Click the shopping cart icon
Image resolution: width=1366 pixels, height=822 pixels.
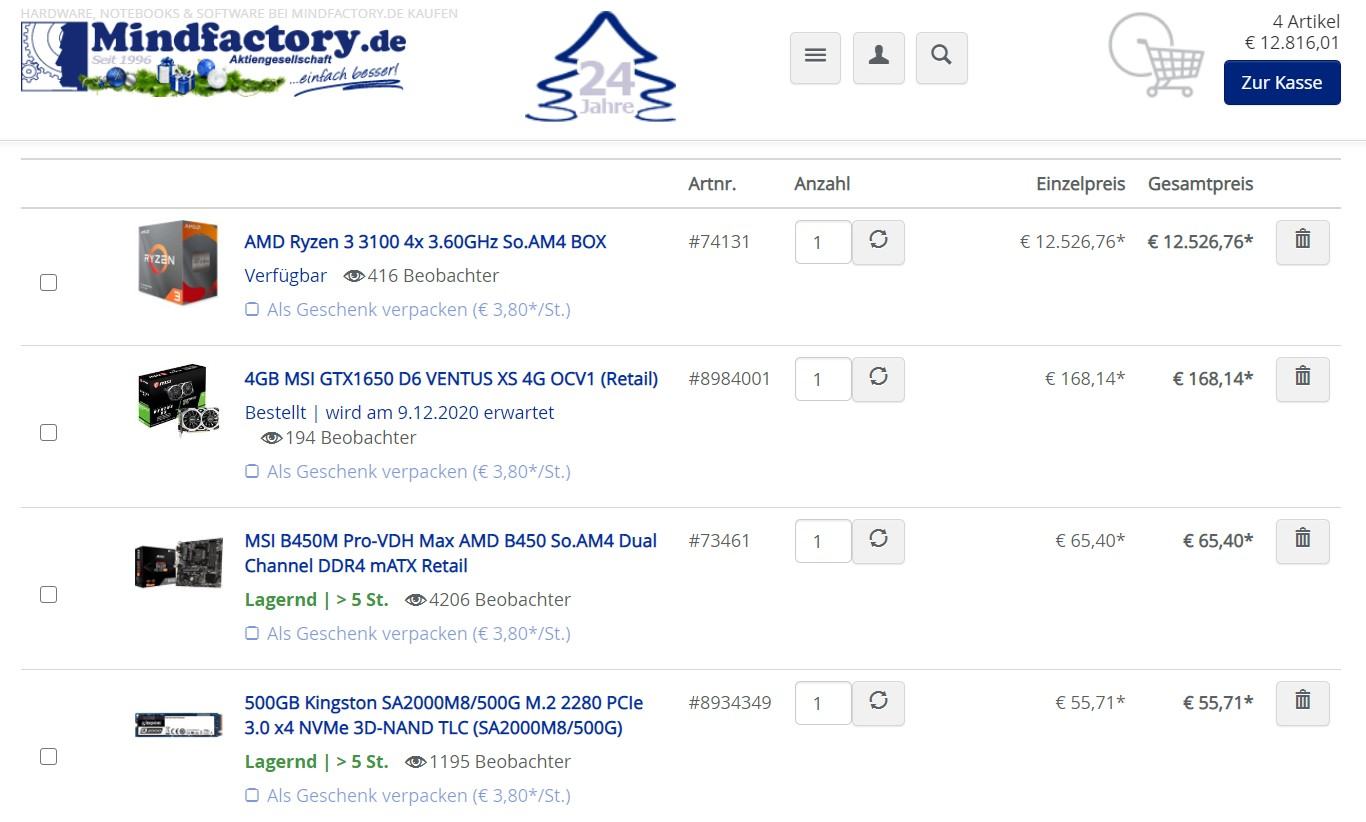point(1156,55)
